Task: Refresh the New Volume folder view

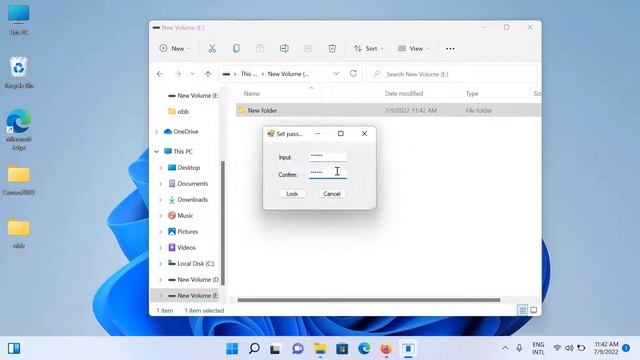Action: coord(353,73)
